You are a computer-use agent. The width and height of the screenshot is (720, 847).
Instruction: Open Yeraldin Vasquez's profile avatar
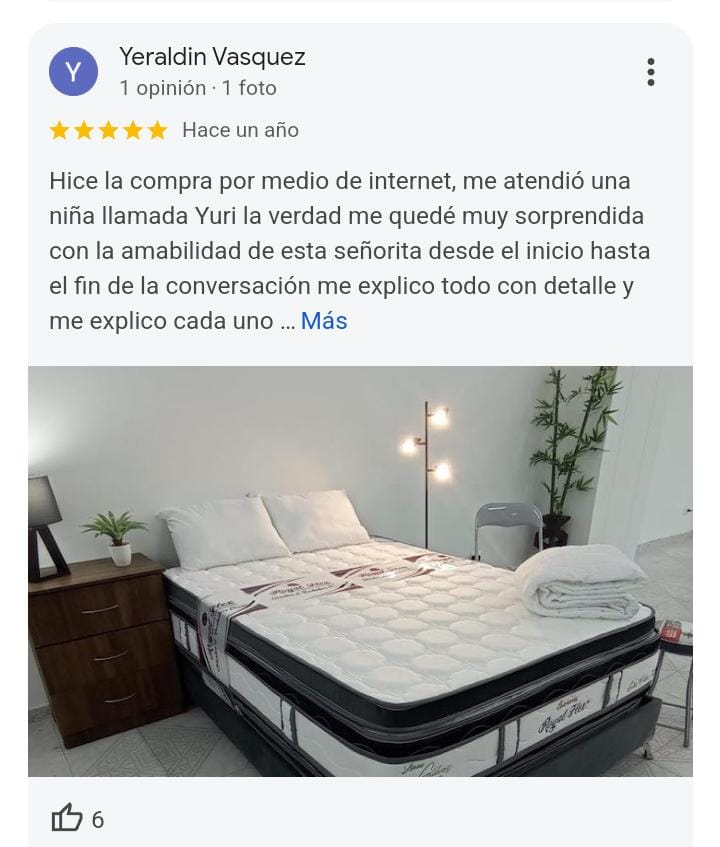point(73,71)
